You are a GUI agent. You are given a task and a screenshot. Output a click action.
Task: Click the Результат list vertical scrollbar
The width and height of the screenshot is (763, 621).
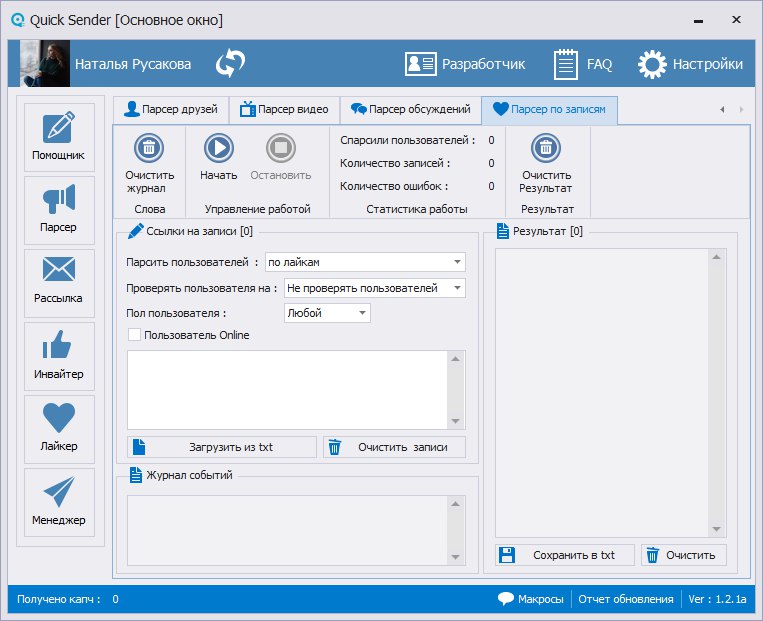coord(716,393)
